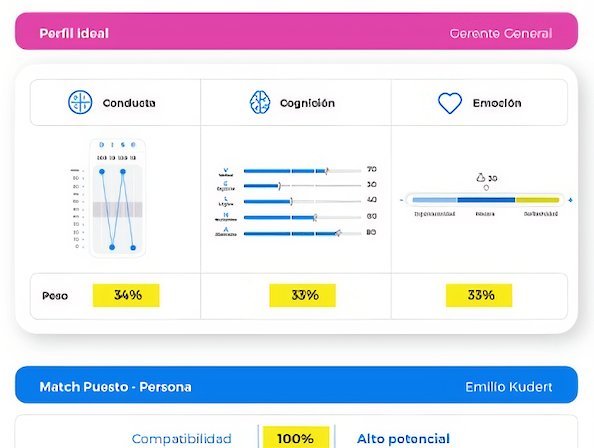Click the Perfil Ideal pink header
The image size is (594, 448).
click(297, 31)
